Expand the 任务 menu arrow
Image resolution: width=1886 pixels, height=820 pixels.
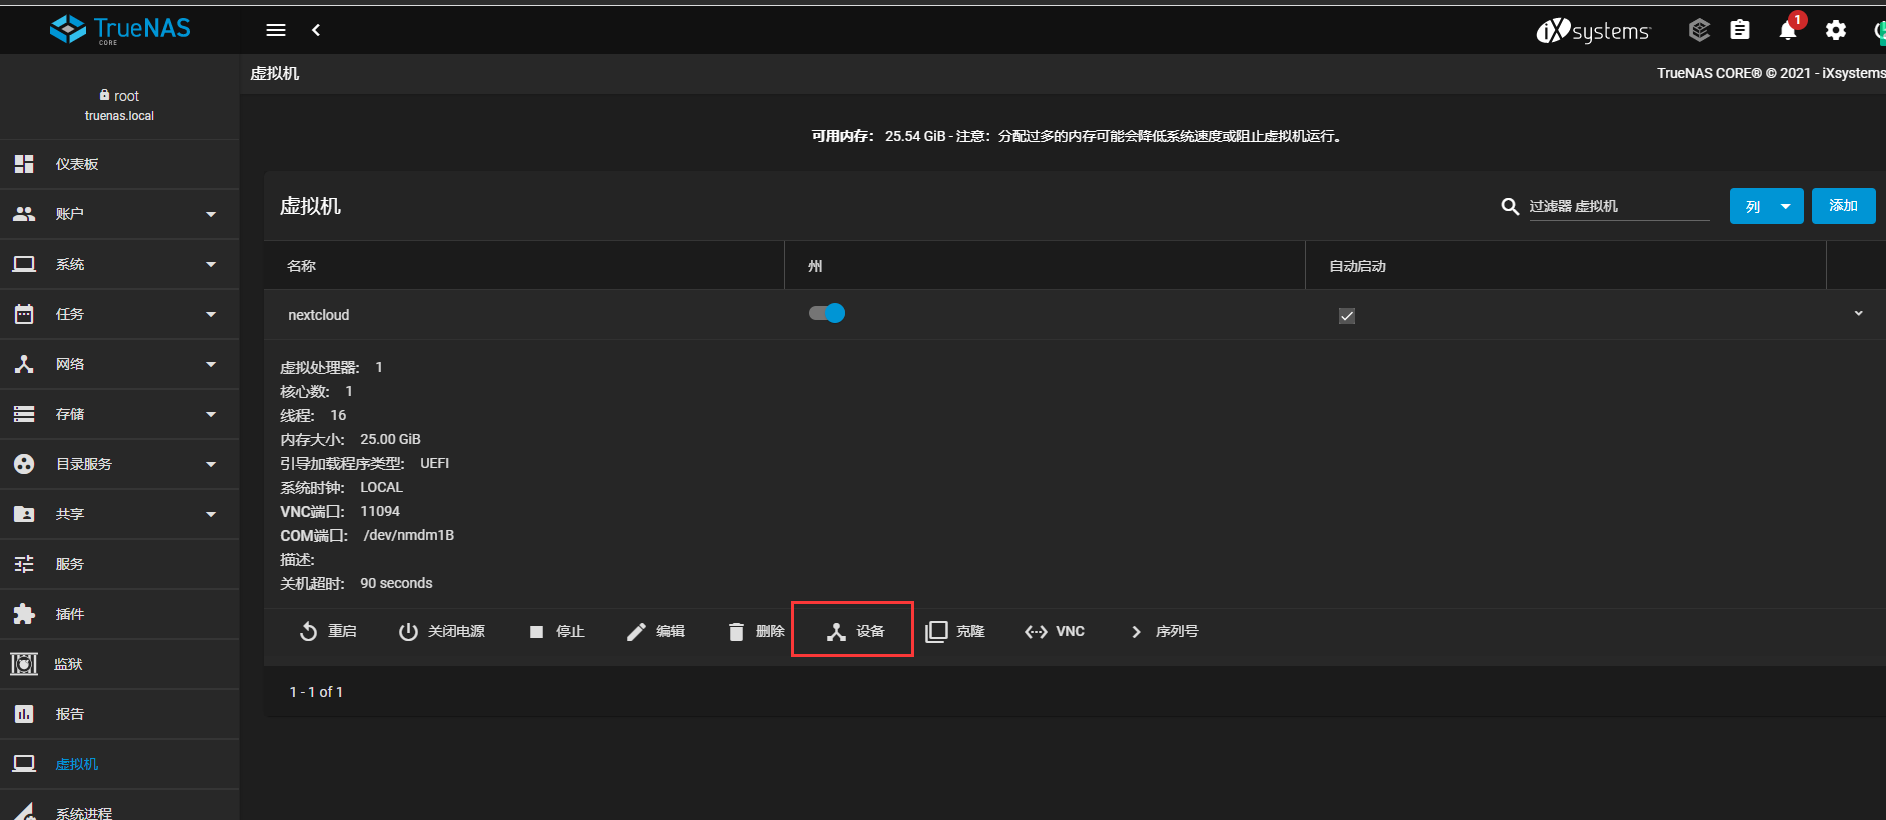click(x=211, y=314)
